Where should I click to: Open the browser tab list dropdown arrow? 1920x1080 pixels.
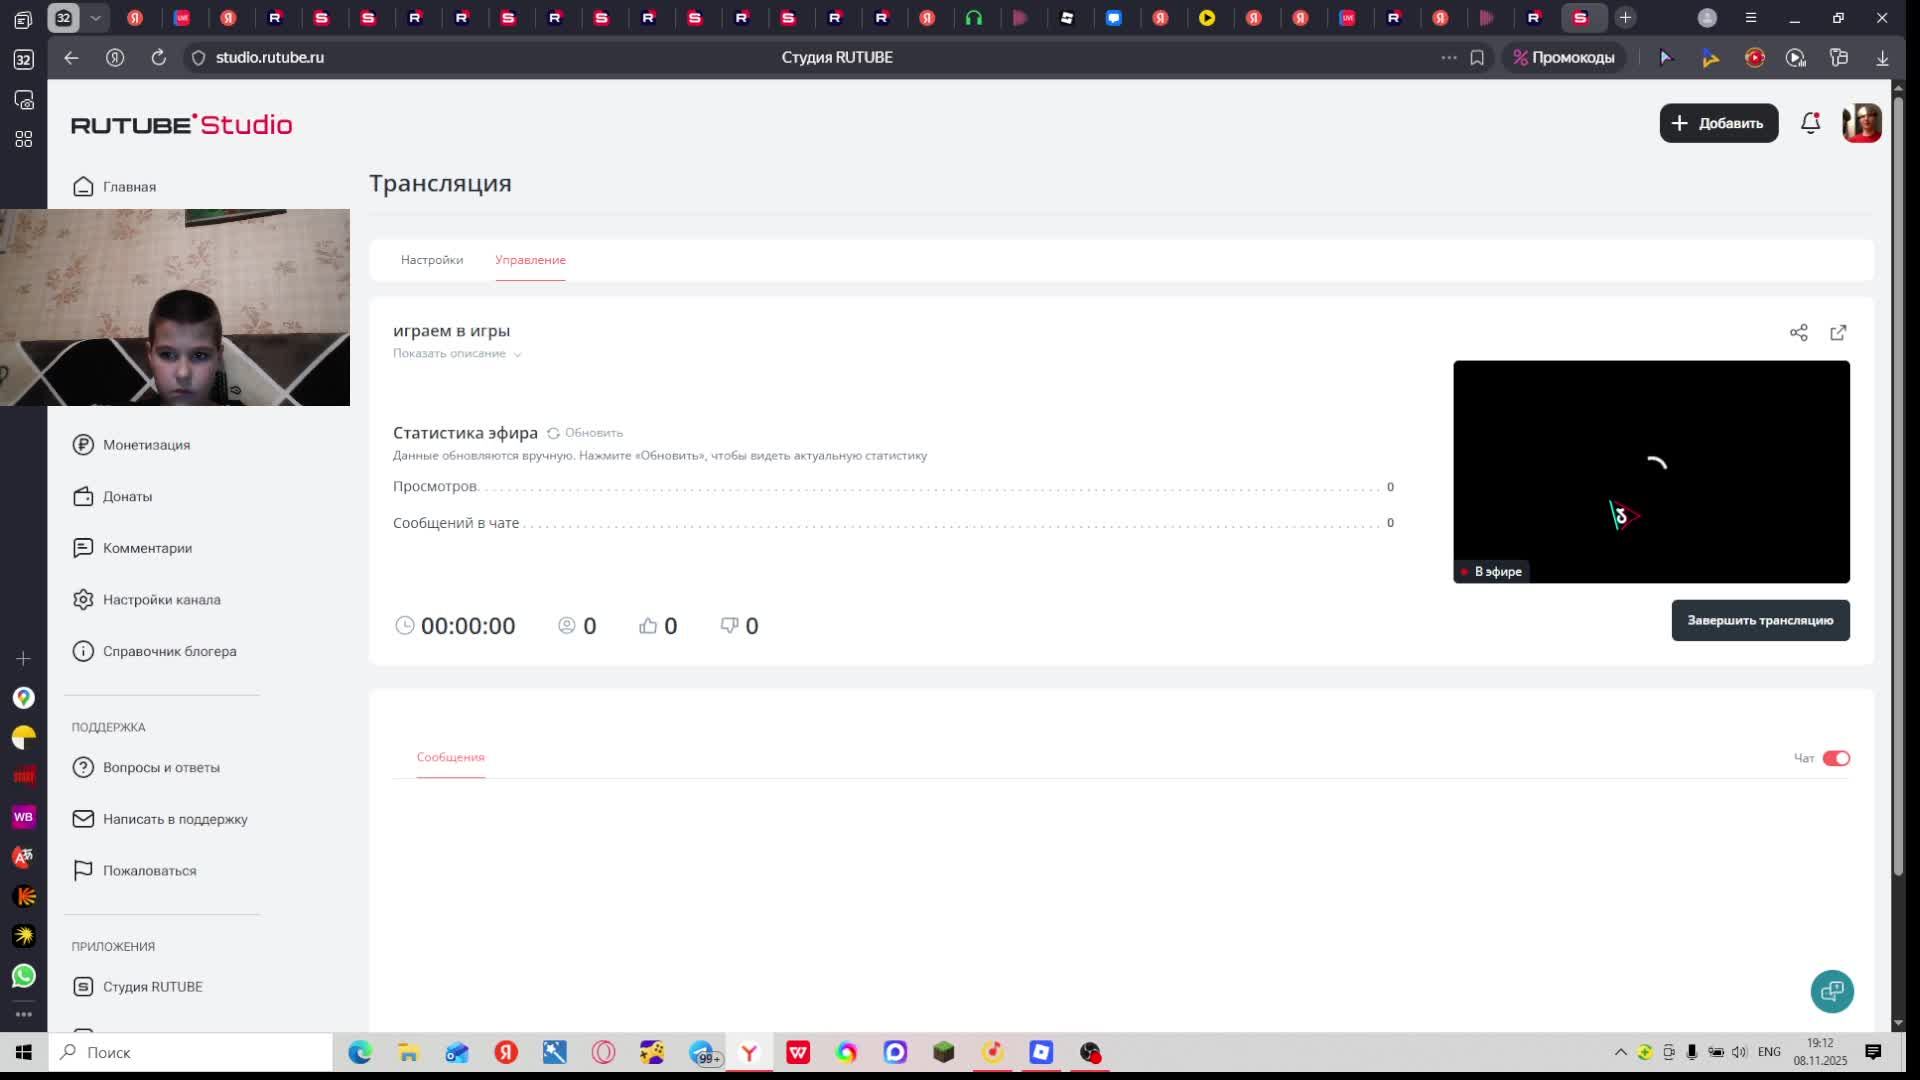[95, 18]
